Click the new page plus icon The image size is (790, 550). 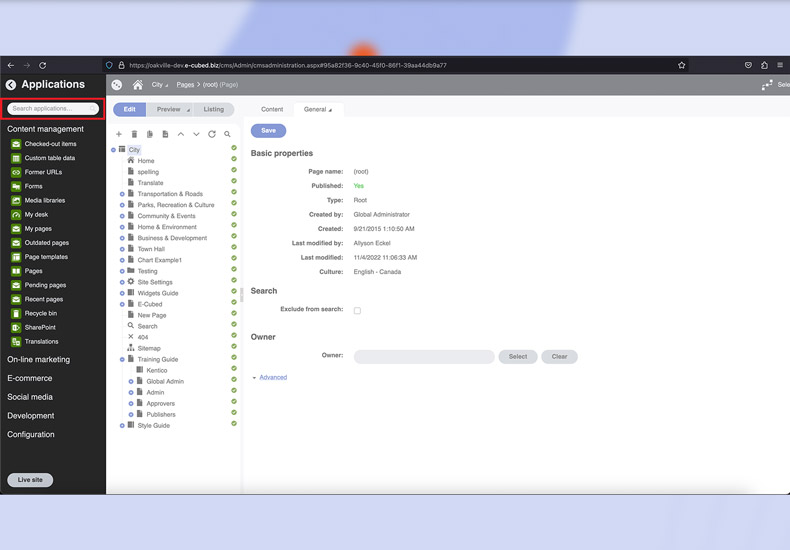coord(119,134)
